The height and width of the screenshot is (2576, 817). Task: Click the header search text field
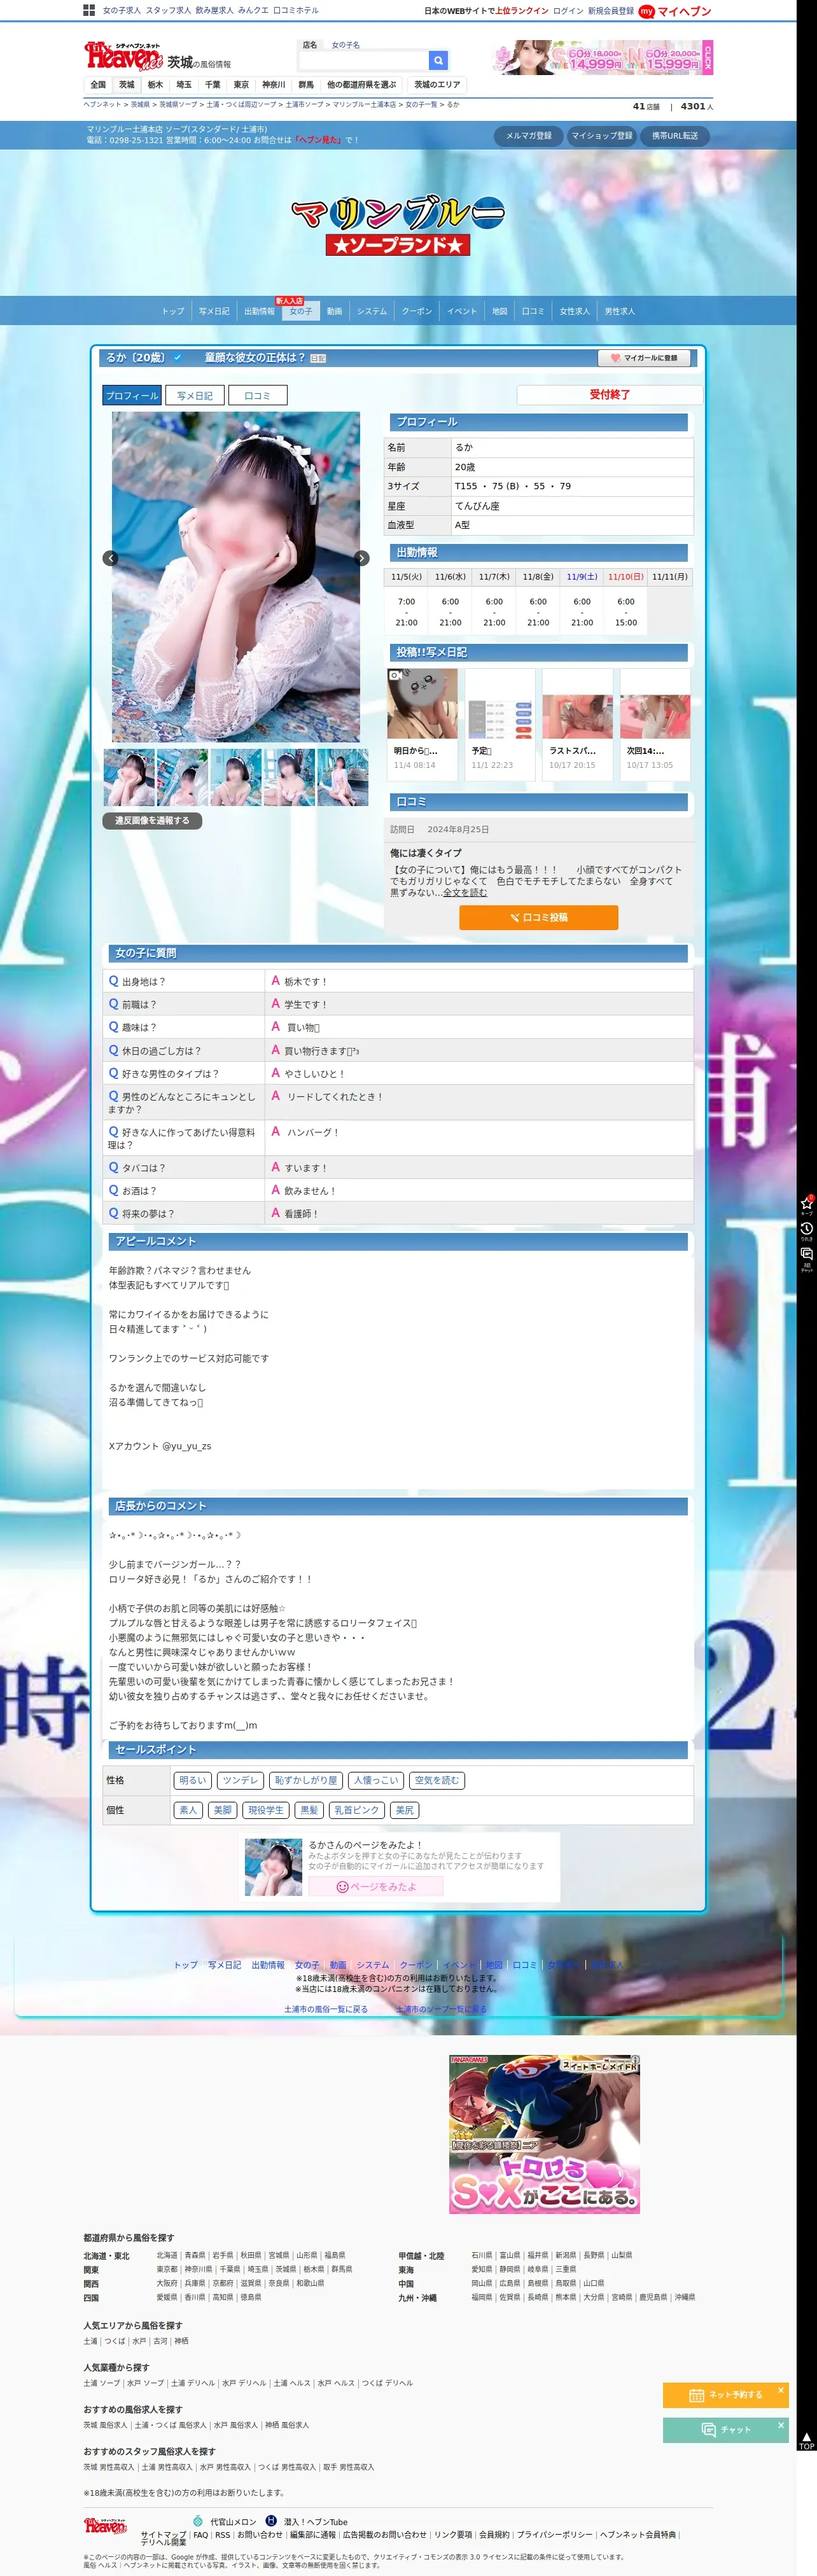pos(364,61)
